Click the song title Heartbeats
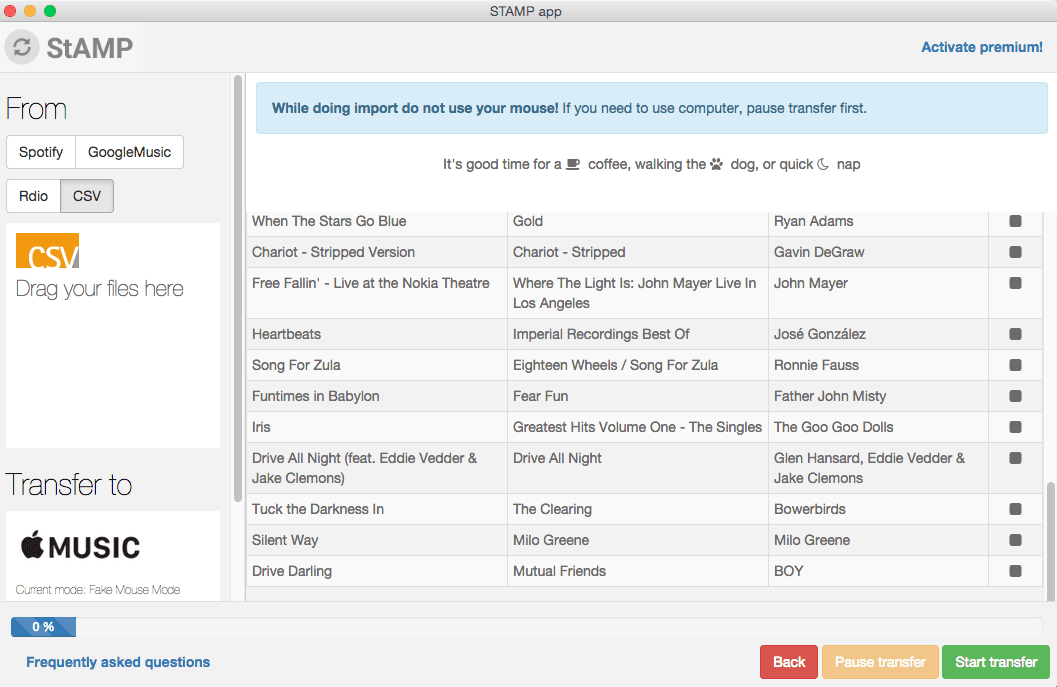1057x687 pixels. click(x=286, y=334)
